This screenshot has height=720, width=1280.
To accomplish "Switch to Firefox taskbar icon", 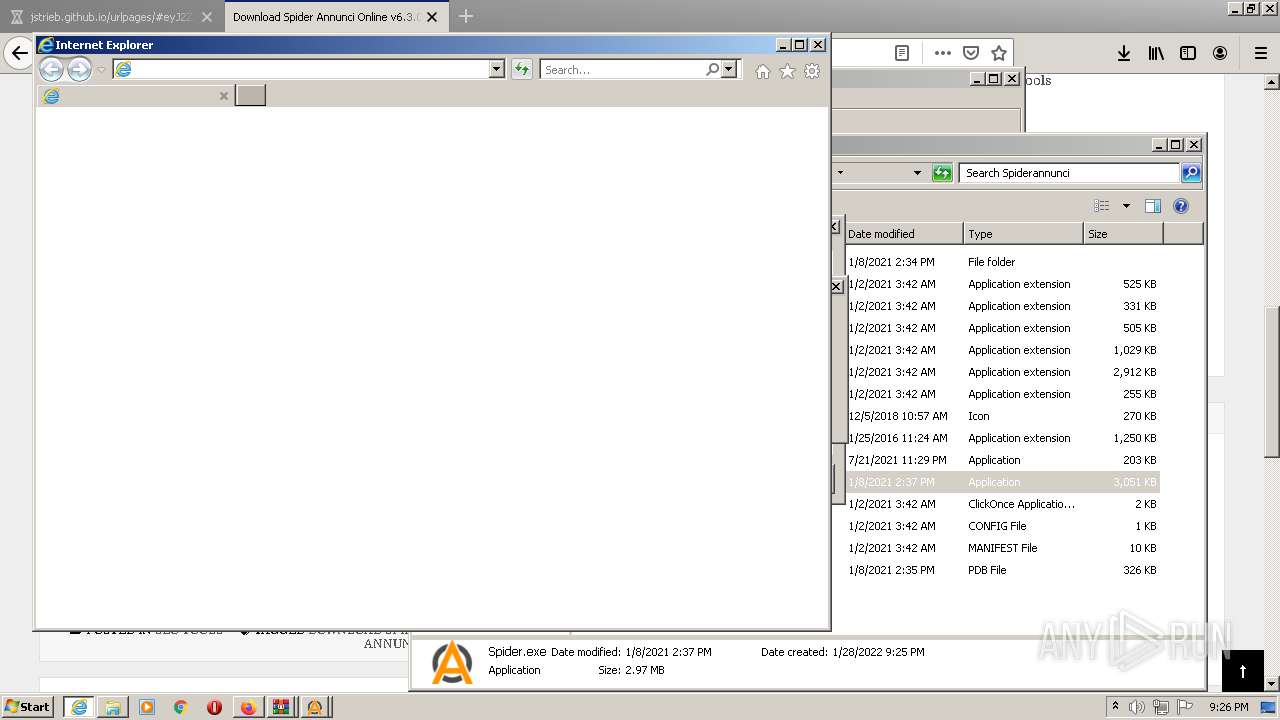I will [x=248, y=707].
